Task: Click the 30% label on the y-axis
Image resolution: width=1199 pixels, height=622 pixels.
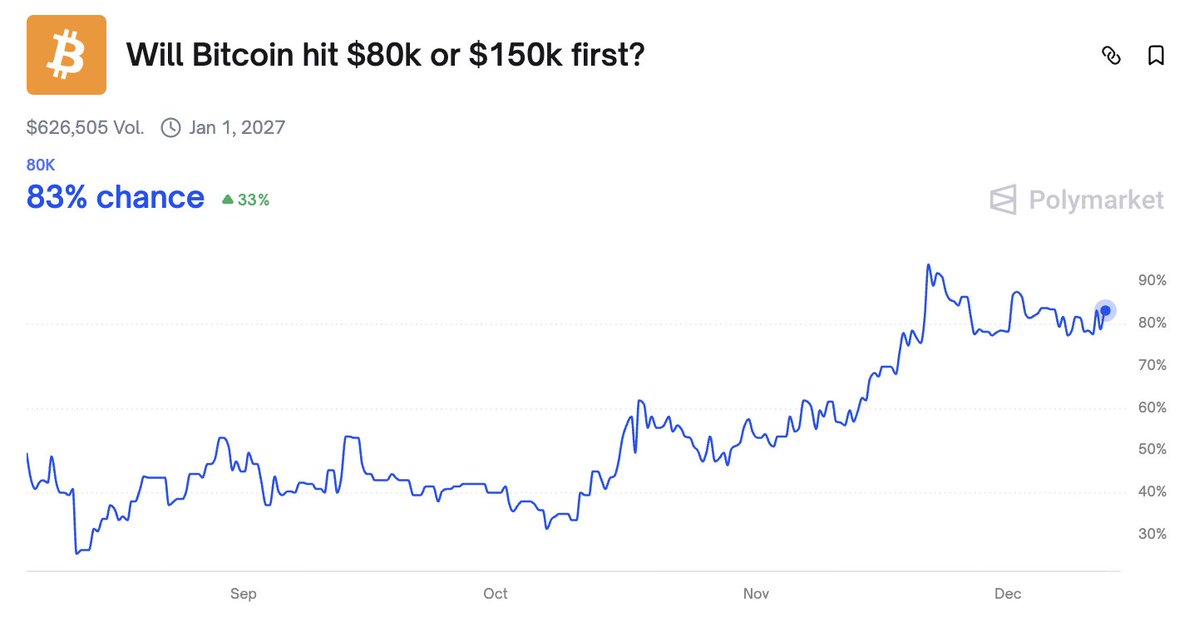Action: pos(1152,534)
